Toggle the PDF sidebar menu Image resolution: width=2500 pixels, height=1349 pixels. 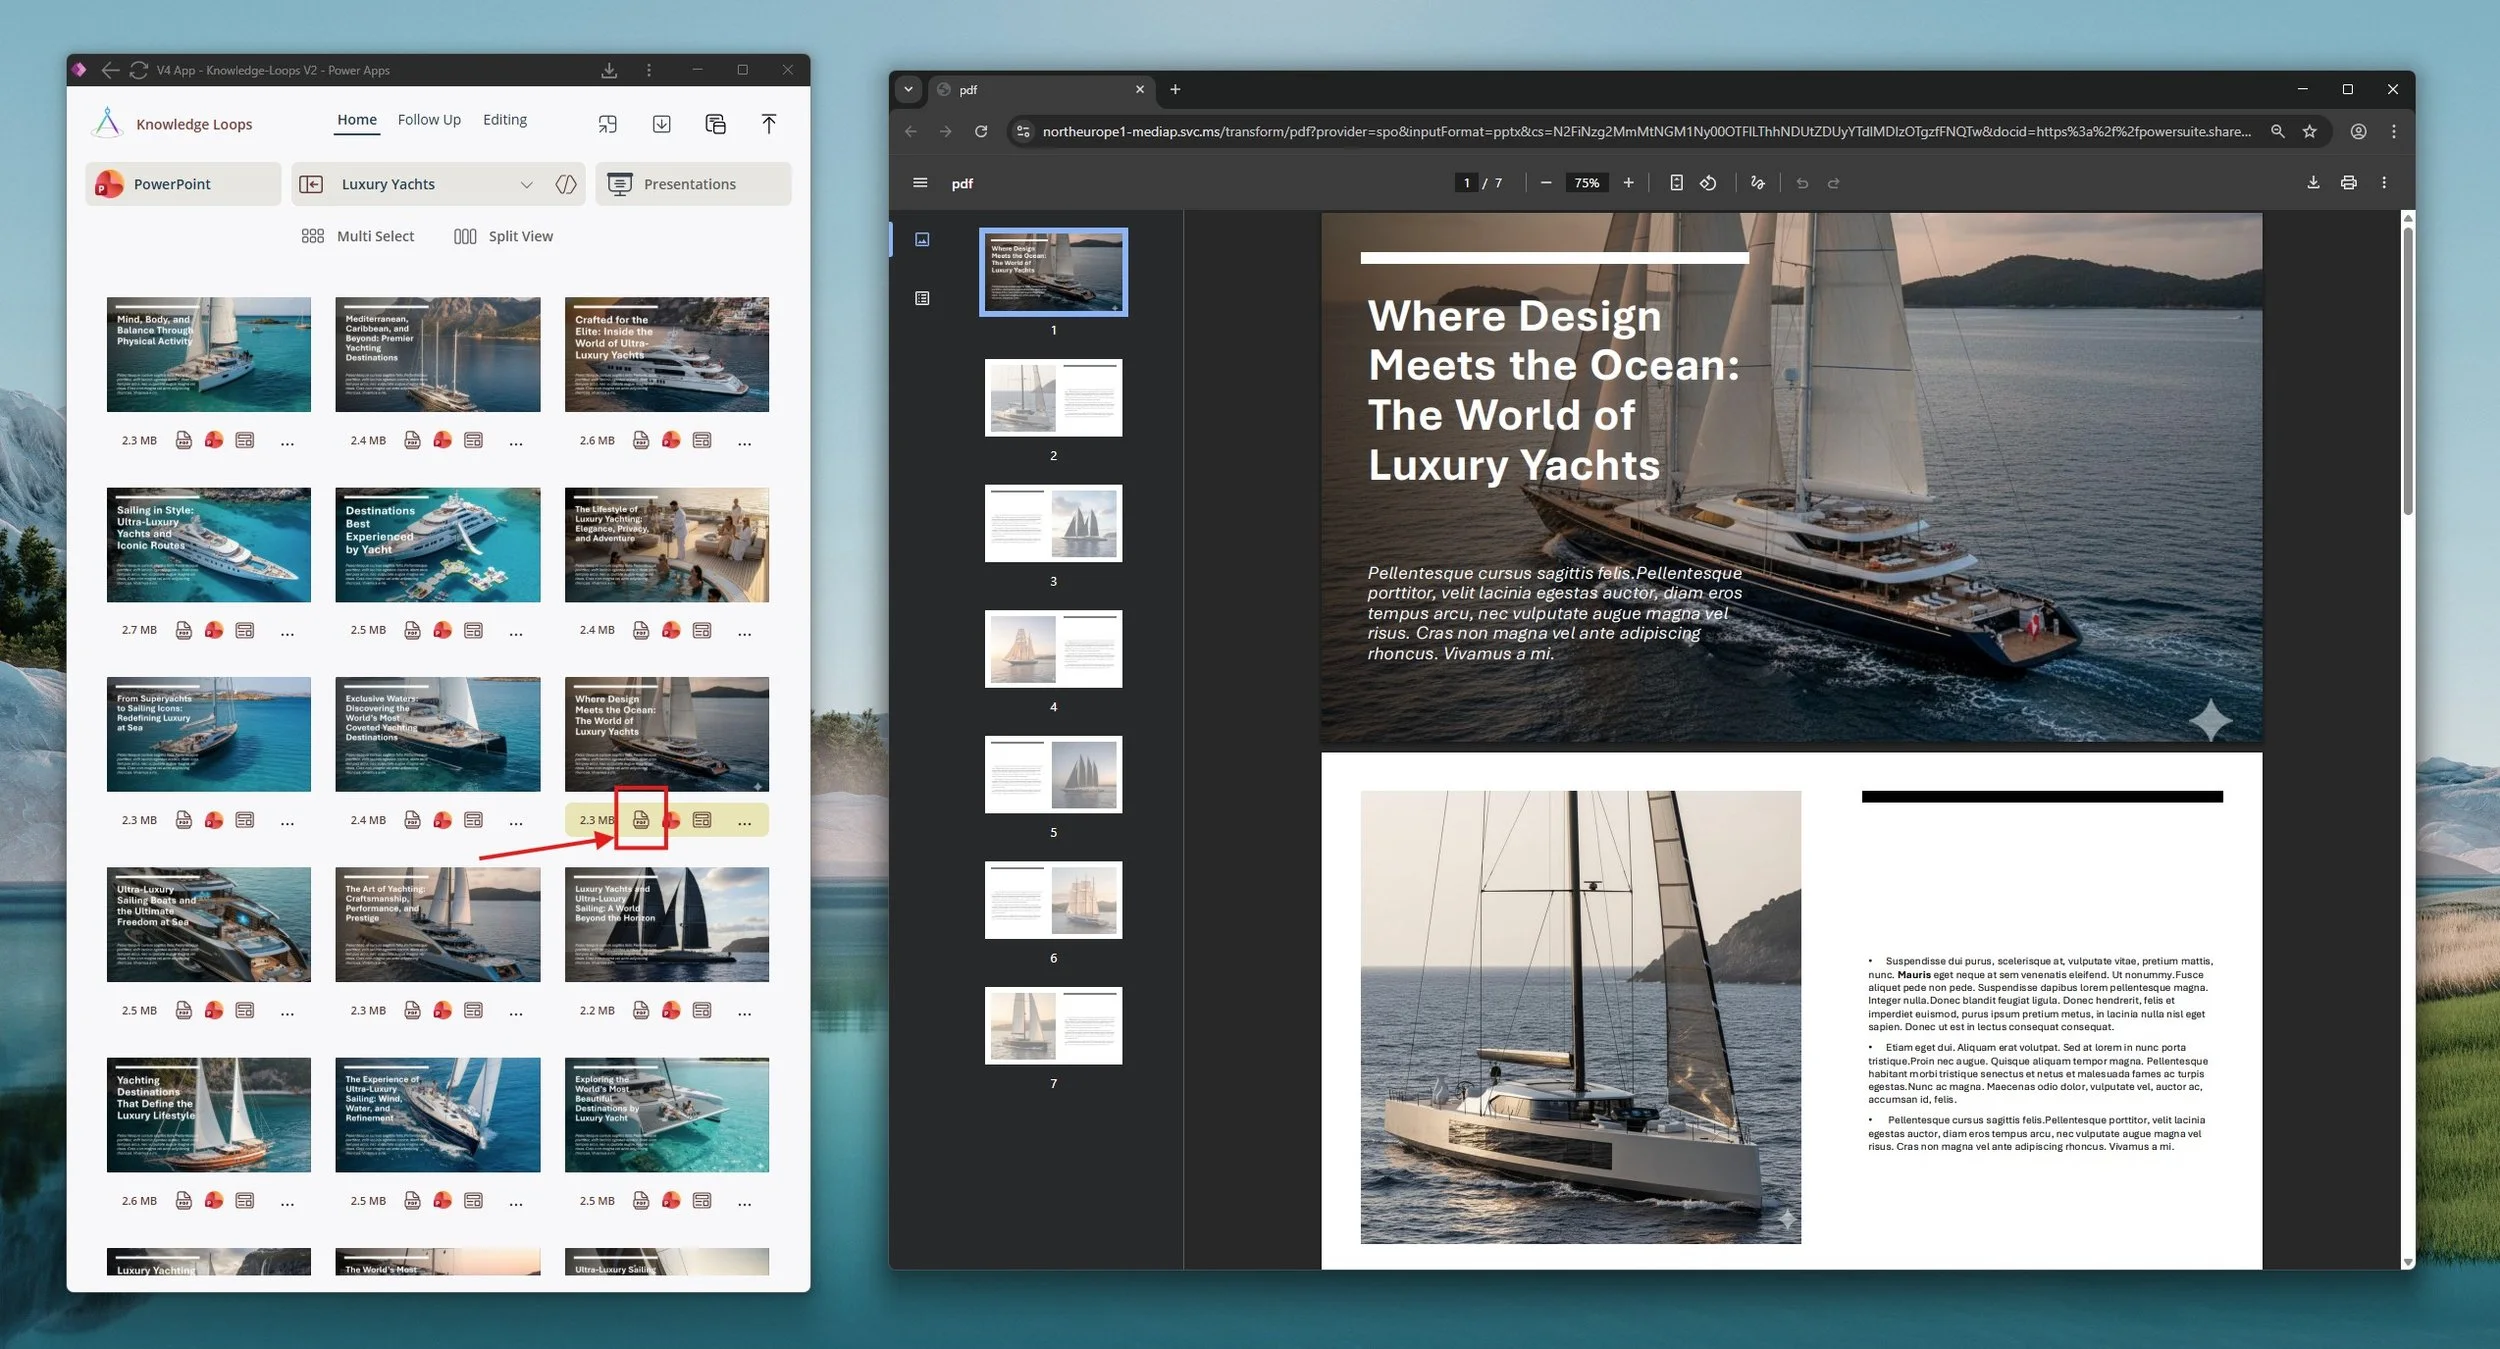[x=920, y=183]
